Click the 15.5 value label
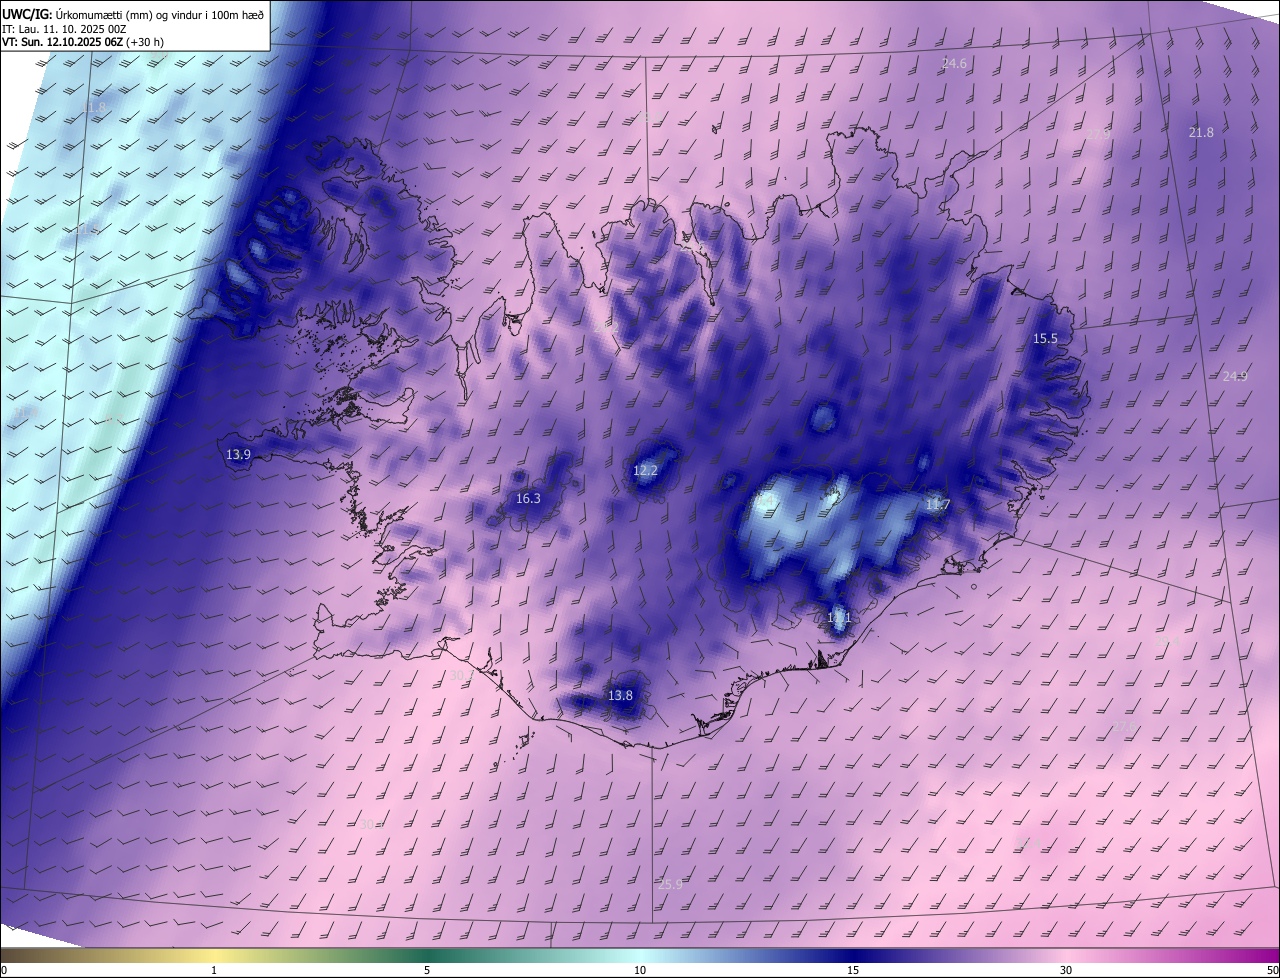1280x978 pixels. coord(1045,339)
